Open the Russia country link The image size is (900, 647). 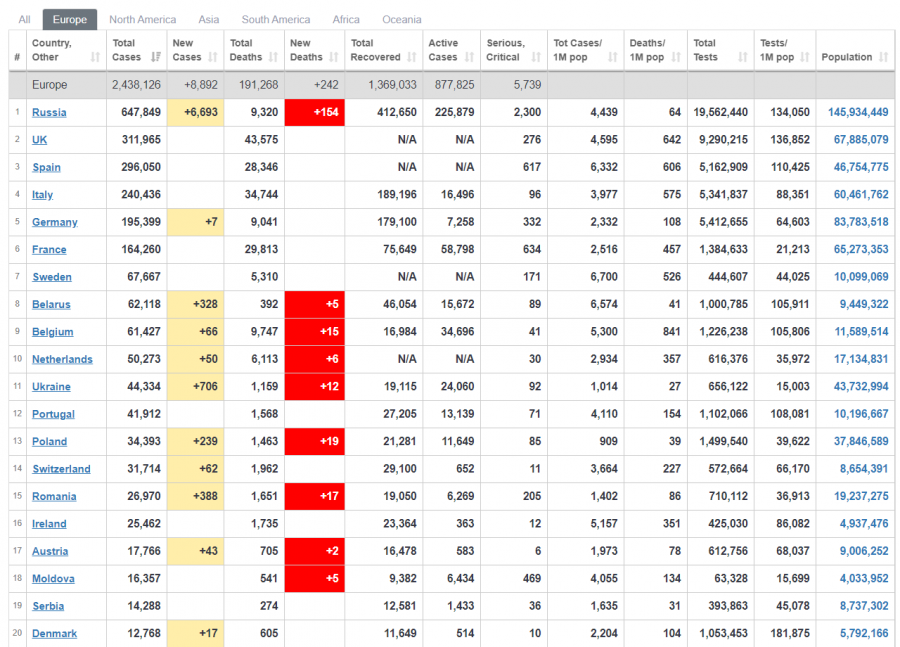(x=49, y=113)
